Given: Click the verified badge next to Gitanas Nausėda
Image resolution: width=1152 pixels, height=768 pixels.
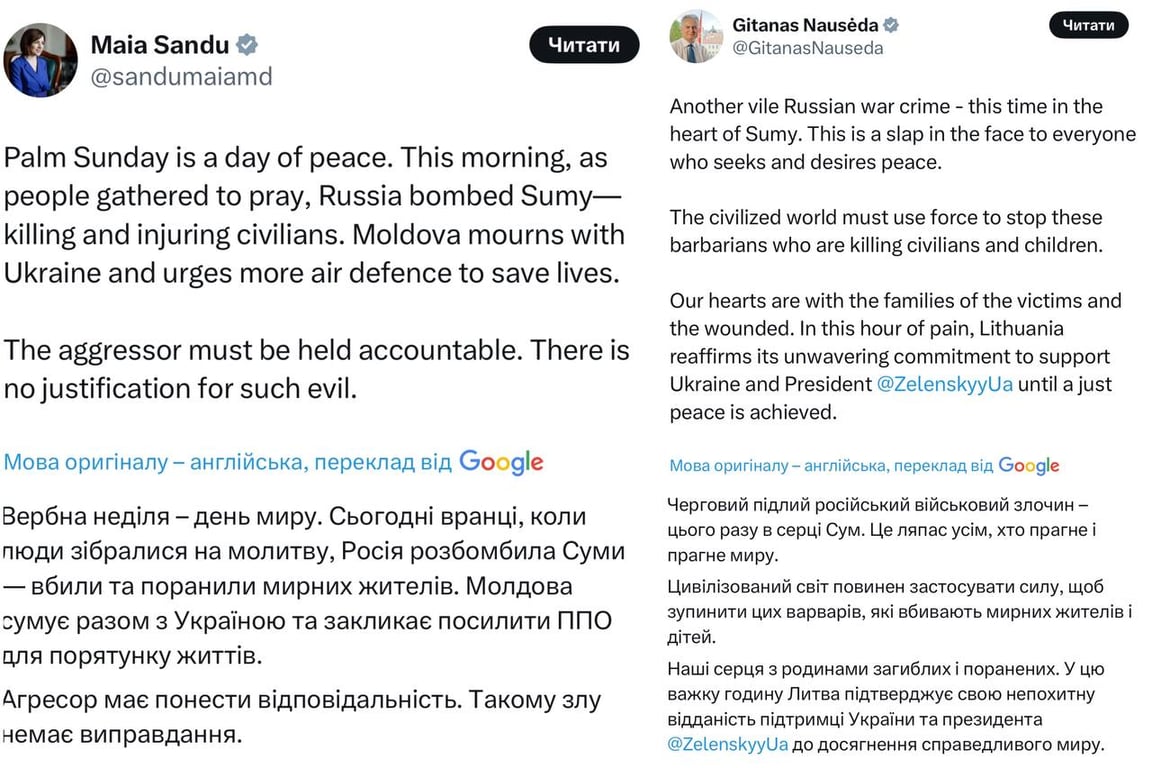Looking at the screenshot, I should pyautogui.click(x=891, y=25).
